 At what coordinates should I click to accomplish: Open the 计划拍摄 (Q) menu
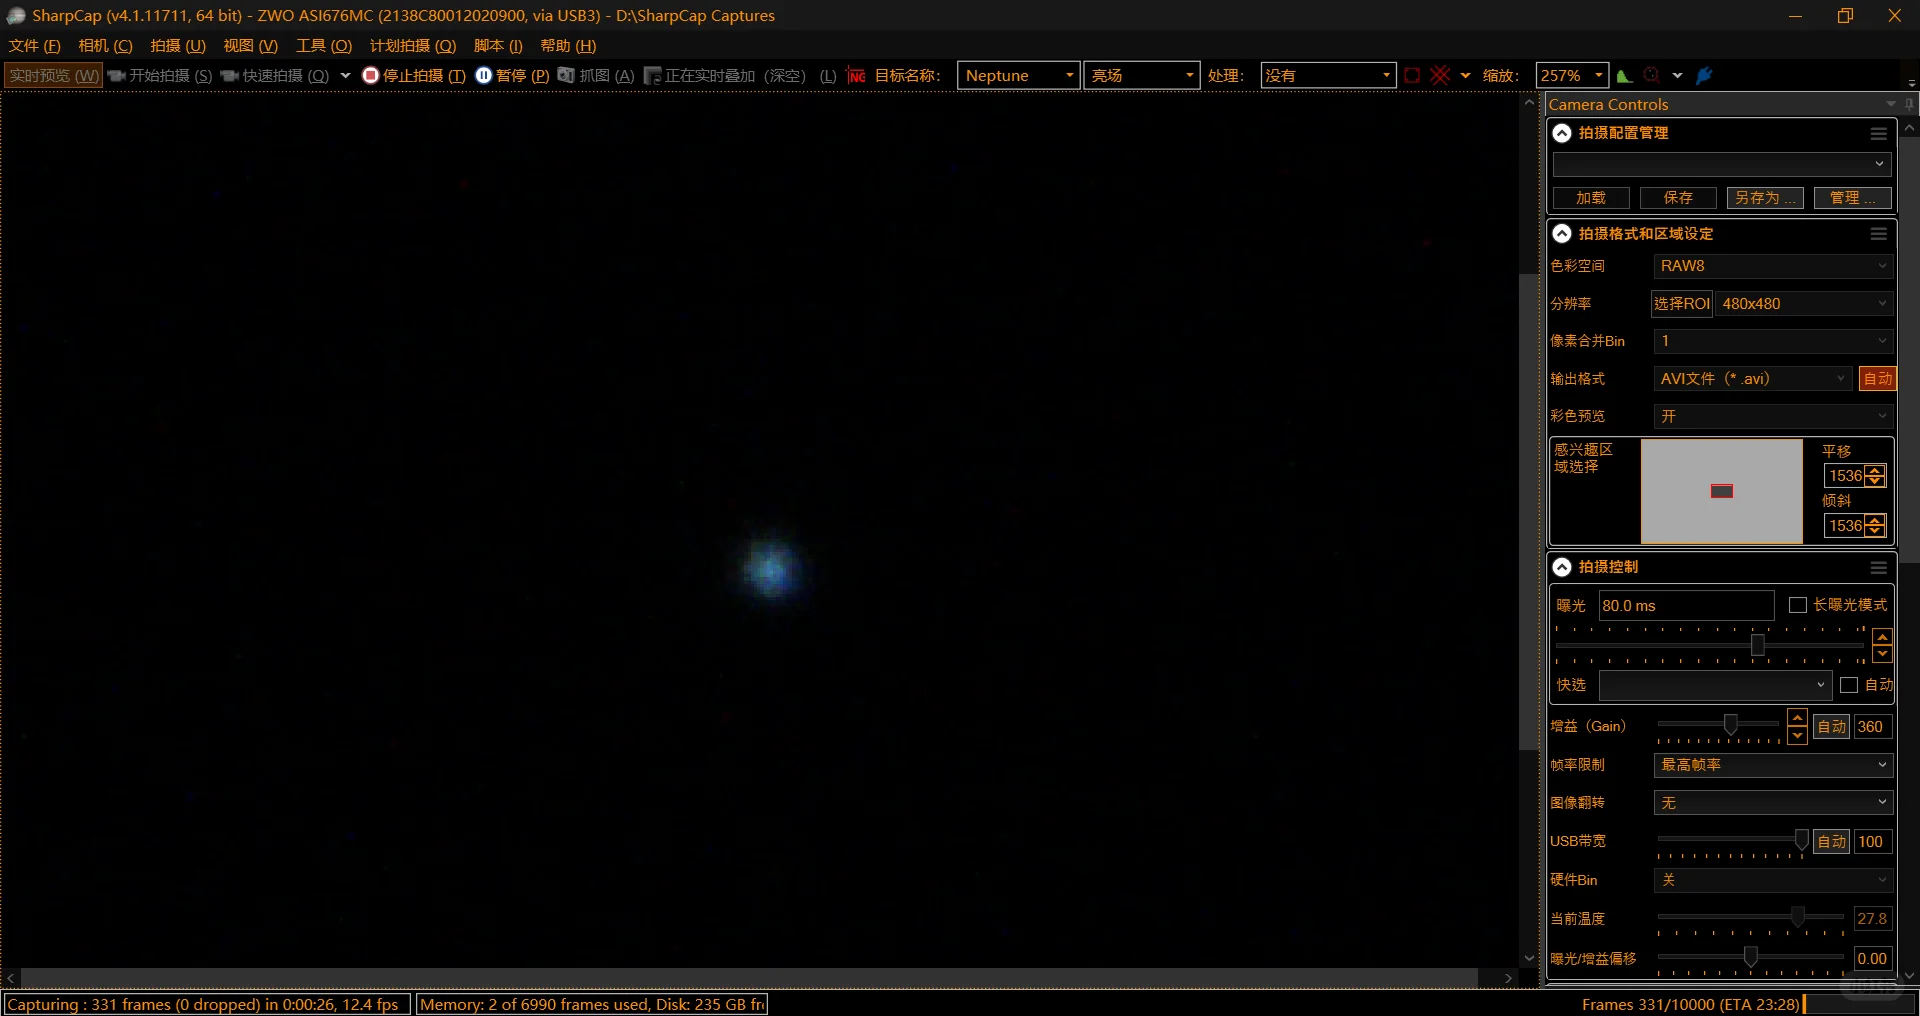click(x=413, y=46)
